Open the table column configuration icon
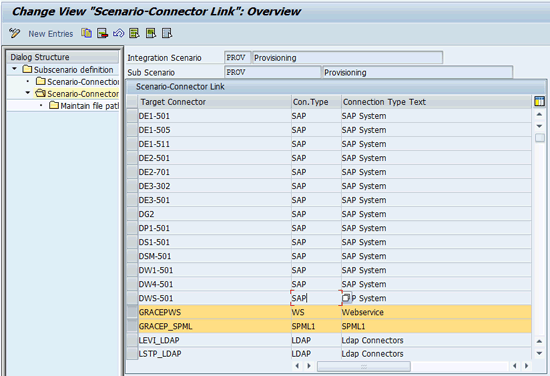Viewport: 550px width, 376px height. (x=539, y=102)
